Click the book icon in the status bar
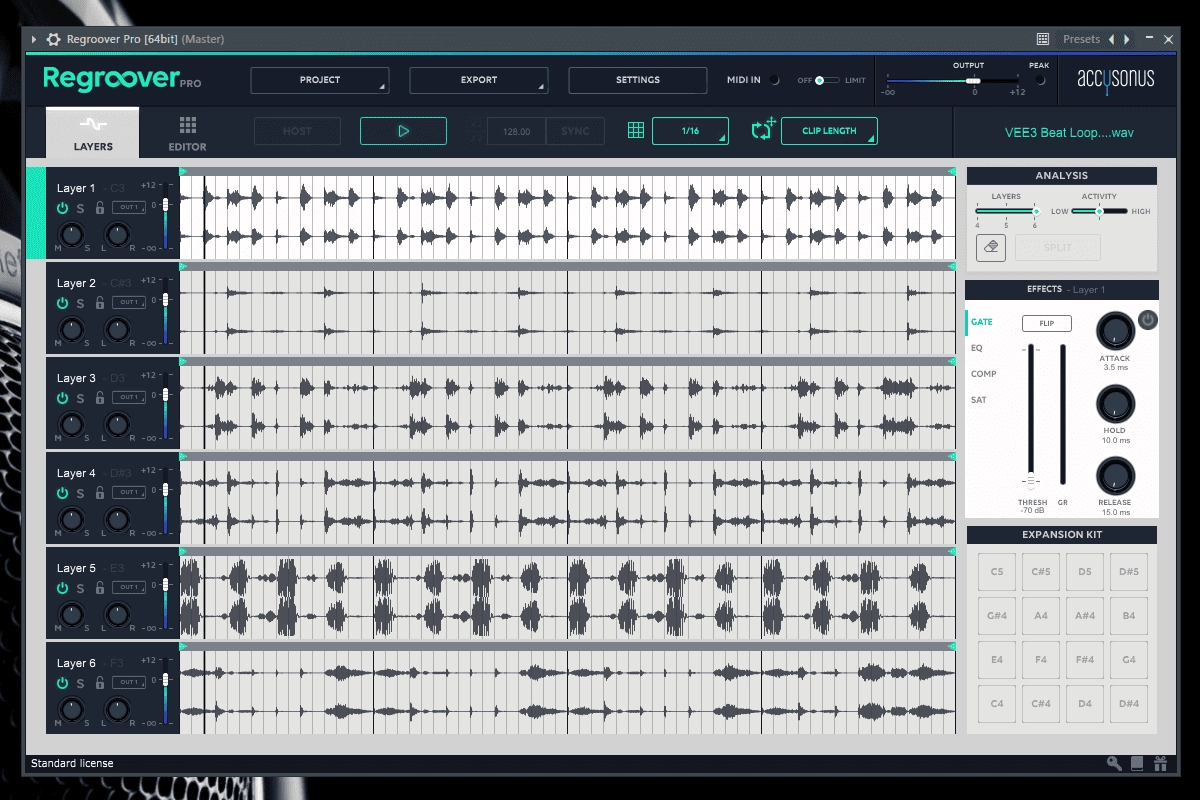The height and width of the screenshot is (800, 1200). (1137, 764)
